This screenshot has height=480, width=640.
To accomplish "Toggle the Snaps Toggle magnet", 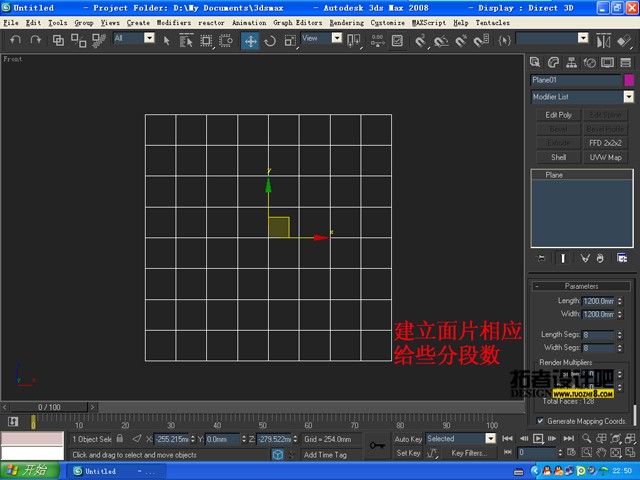I will (x=420, y=40).
